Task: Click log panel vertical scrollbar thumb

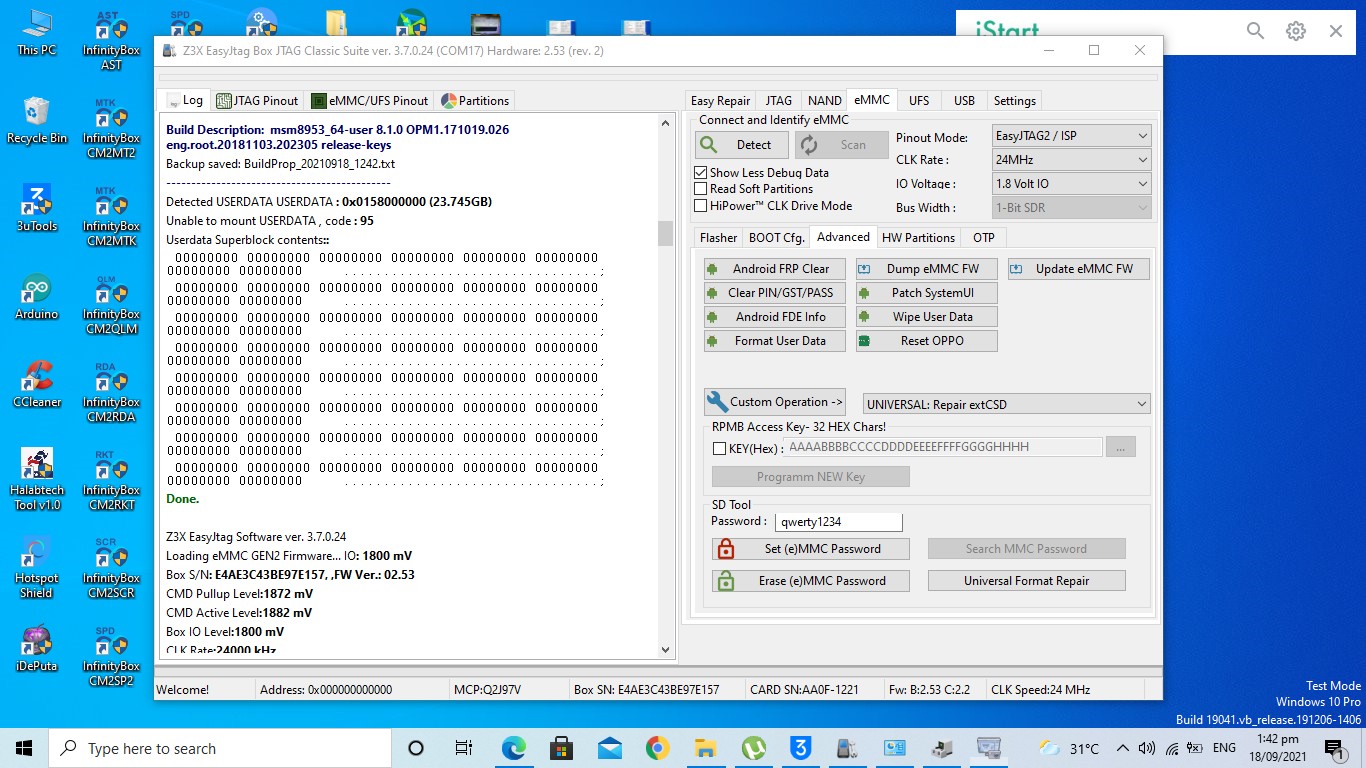Action: [x=665, y=233]
